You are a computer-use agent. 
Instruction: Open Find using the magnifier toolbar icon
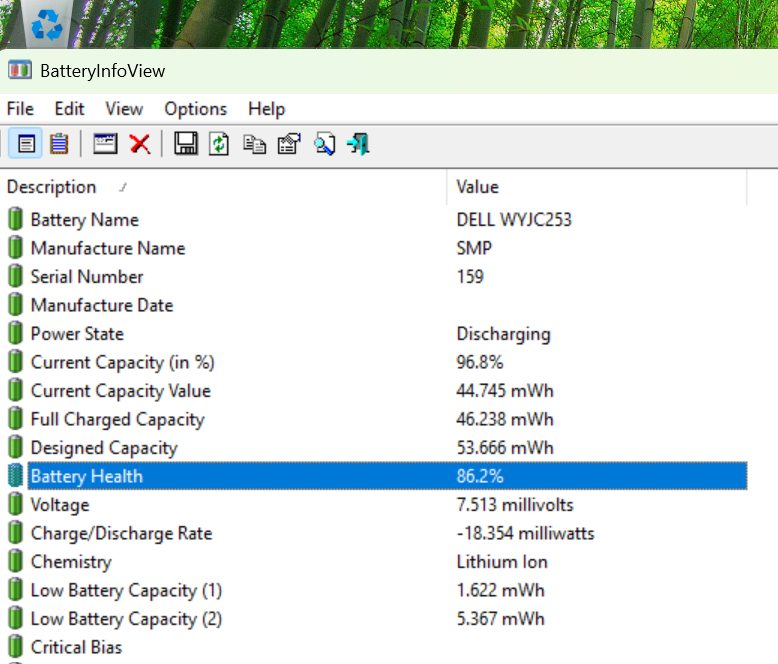(x=325, y=144)
